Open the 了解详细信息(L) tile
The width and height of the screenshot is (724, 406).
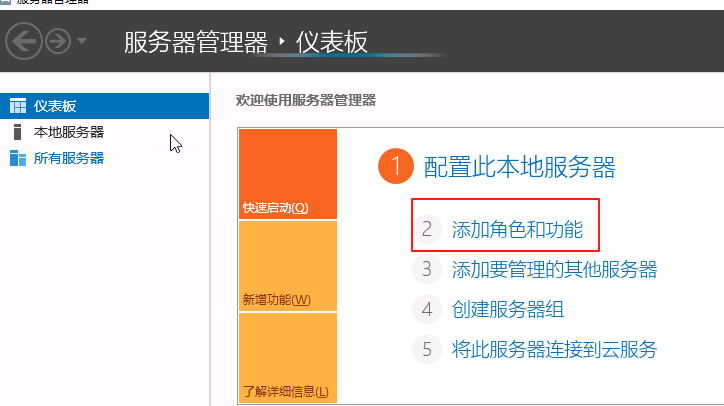[288, 358]
